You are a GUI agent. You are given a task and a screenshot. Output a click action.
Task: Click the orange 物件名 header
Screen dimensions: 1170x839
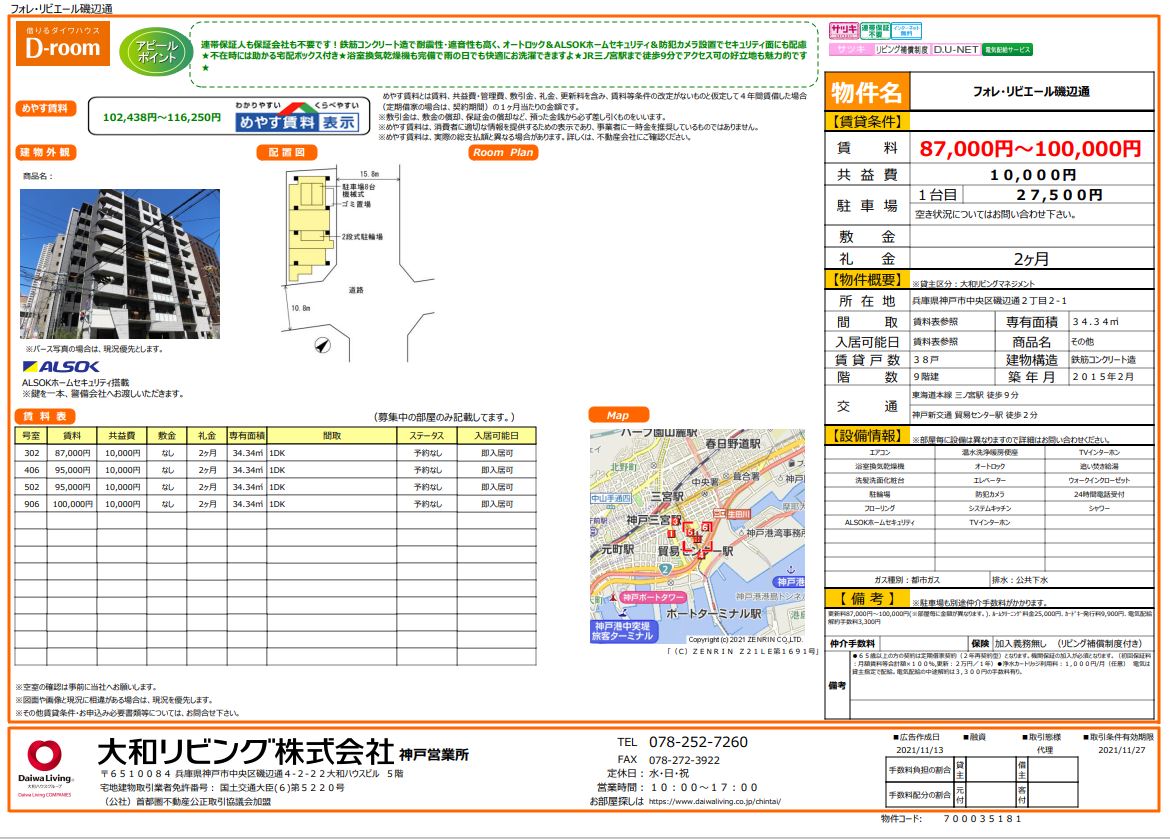(x=867, y=93)
